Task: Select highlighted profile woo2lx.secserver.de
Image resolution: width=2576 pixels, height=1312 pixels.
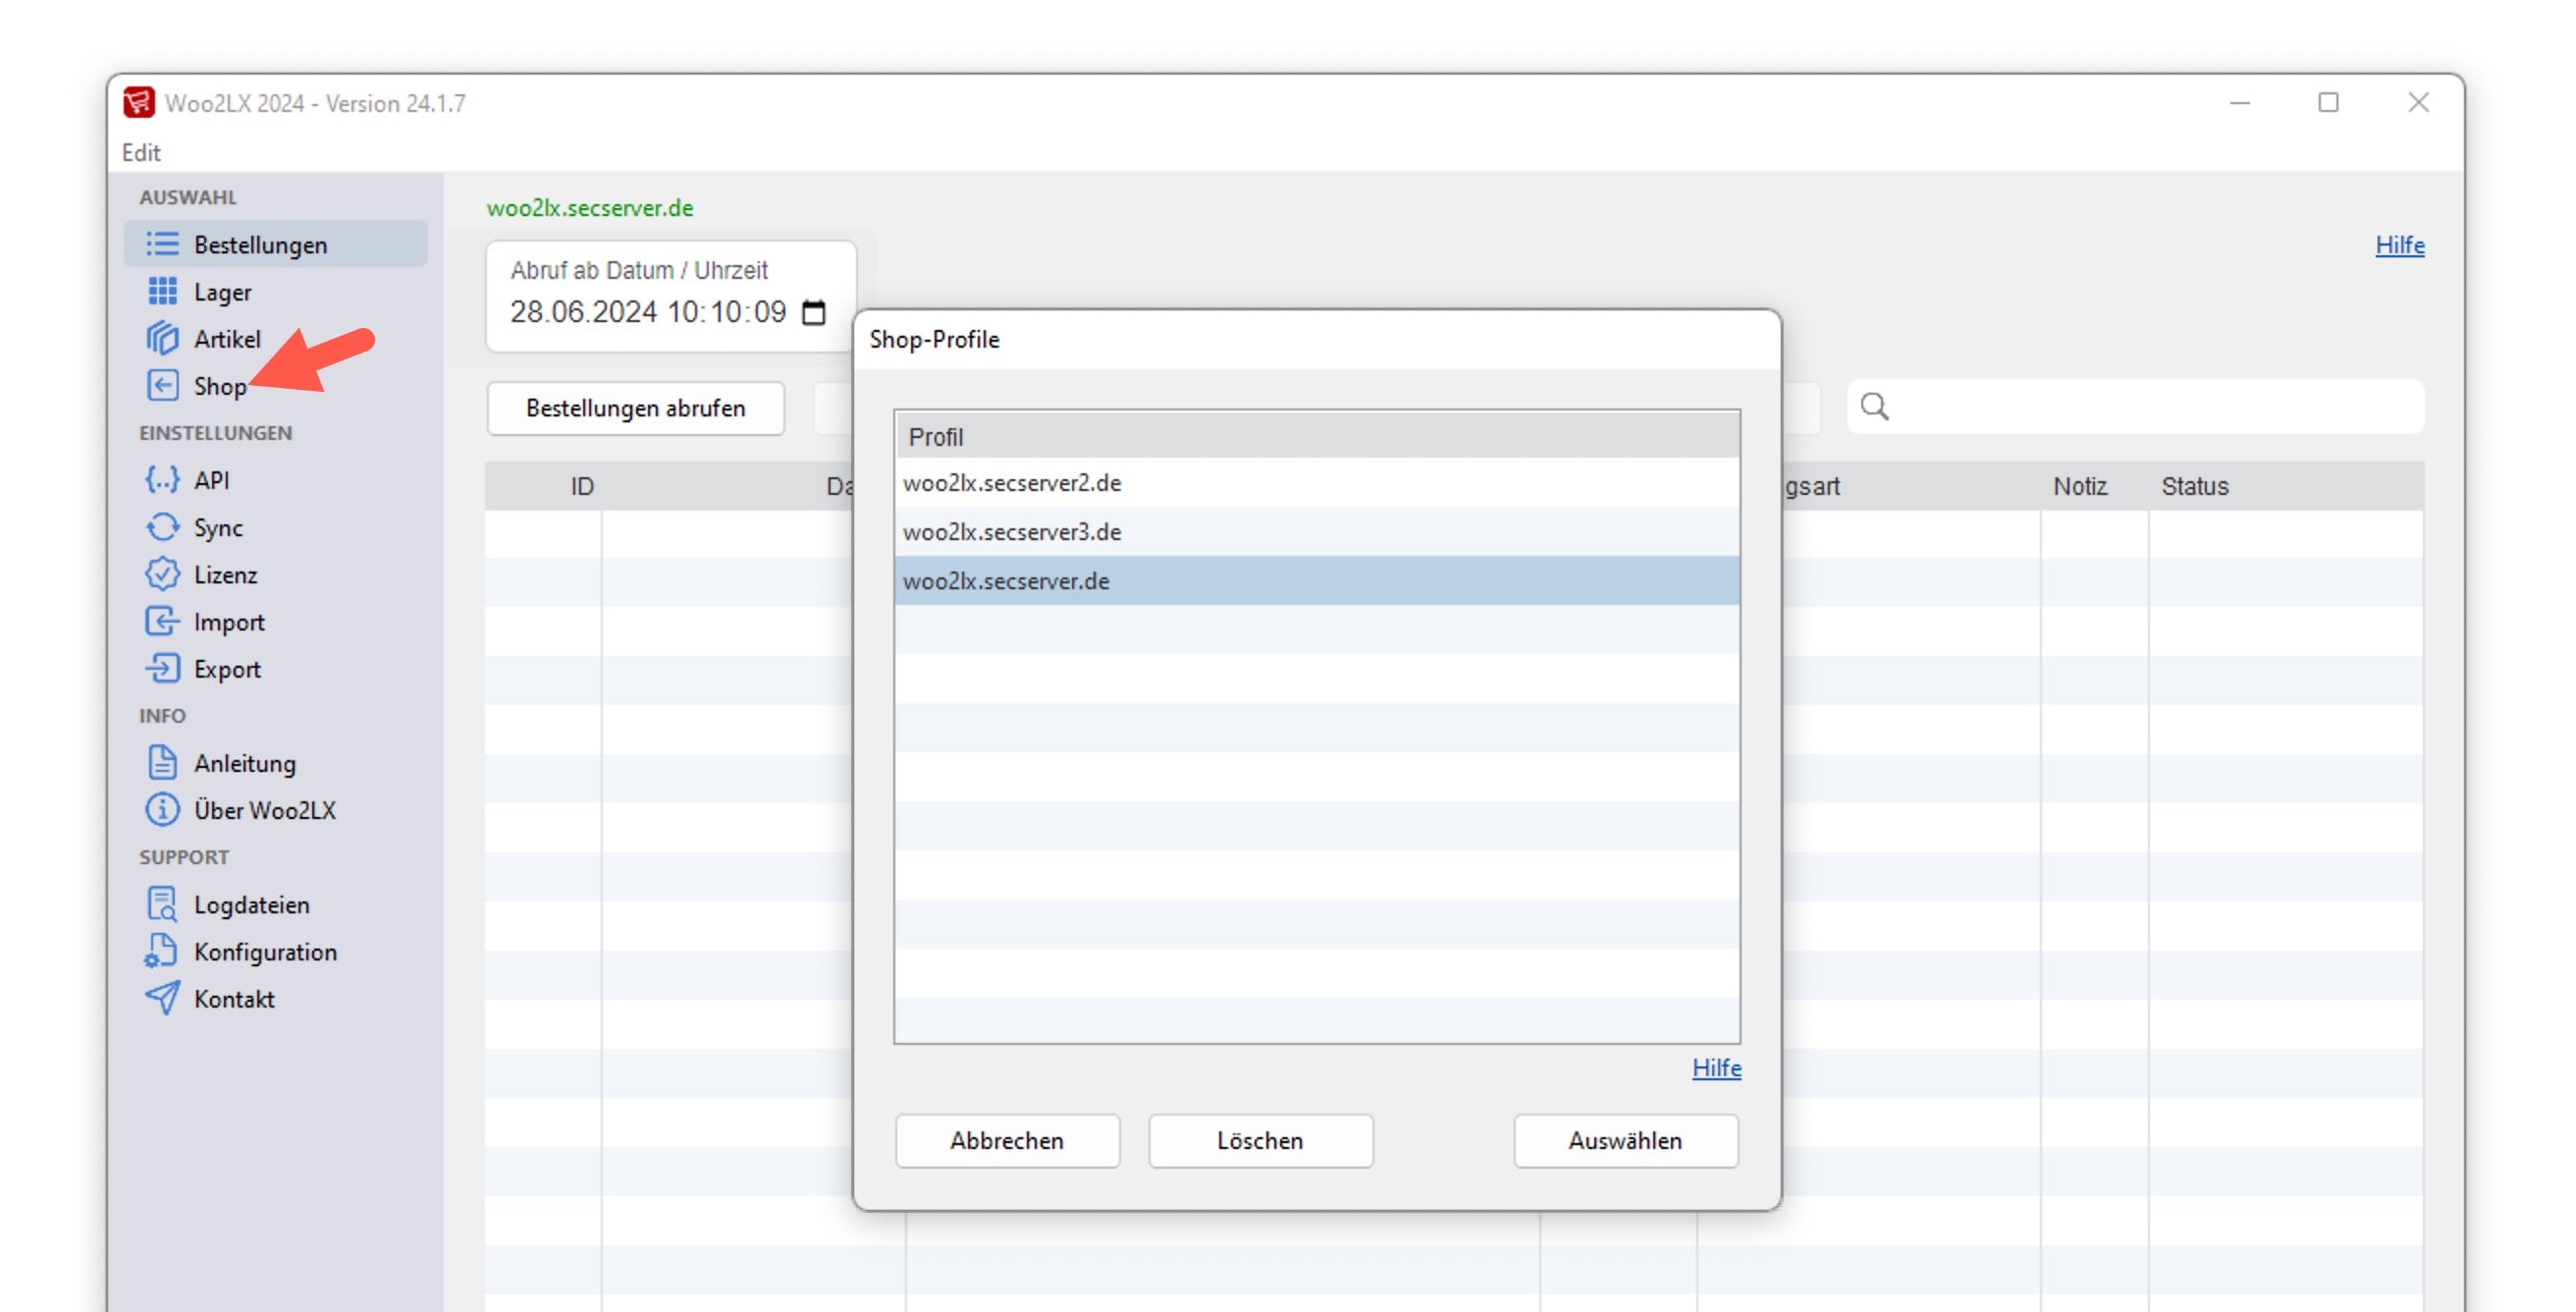Action: point(1317,581)
